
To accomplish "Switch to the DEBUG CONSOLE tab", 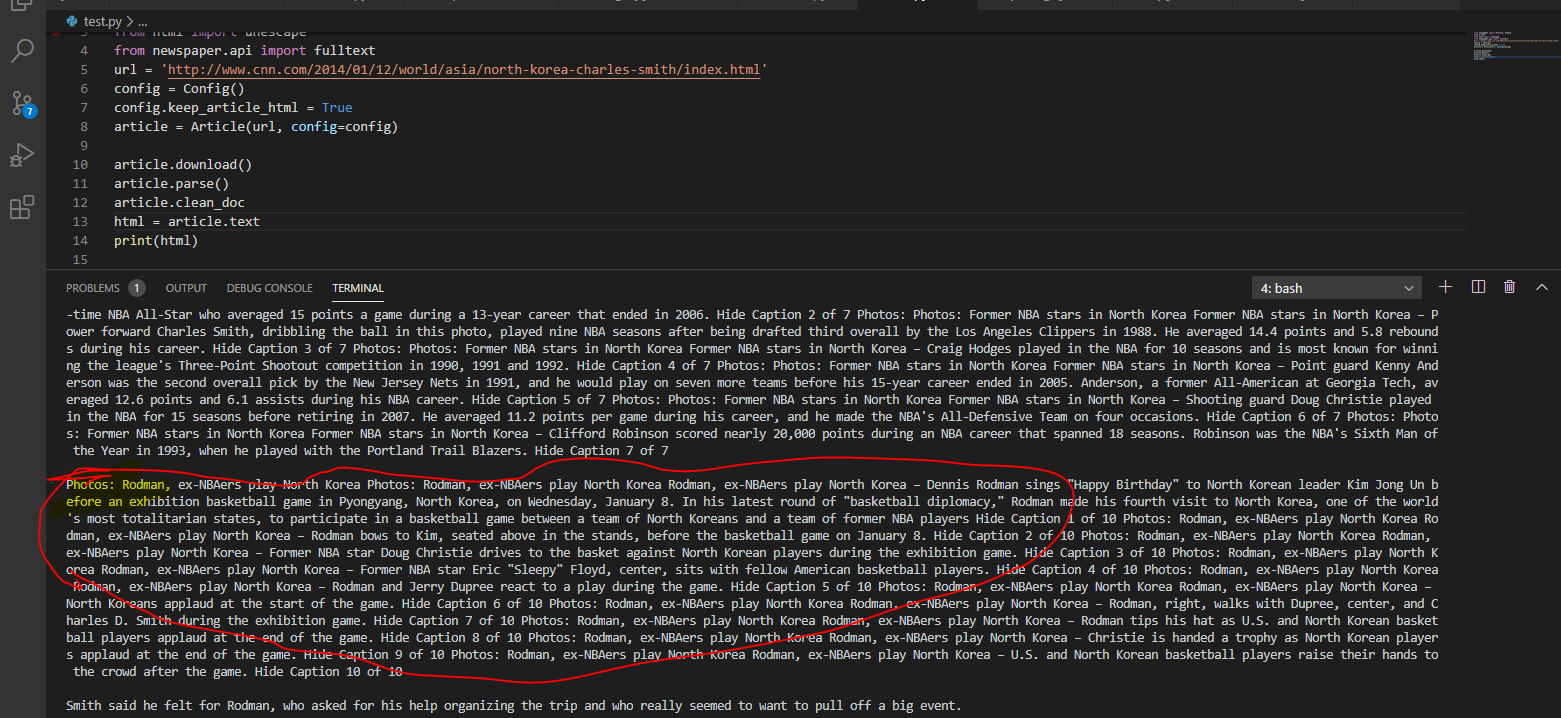I will pyautogui.click(x=269, y=287).
